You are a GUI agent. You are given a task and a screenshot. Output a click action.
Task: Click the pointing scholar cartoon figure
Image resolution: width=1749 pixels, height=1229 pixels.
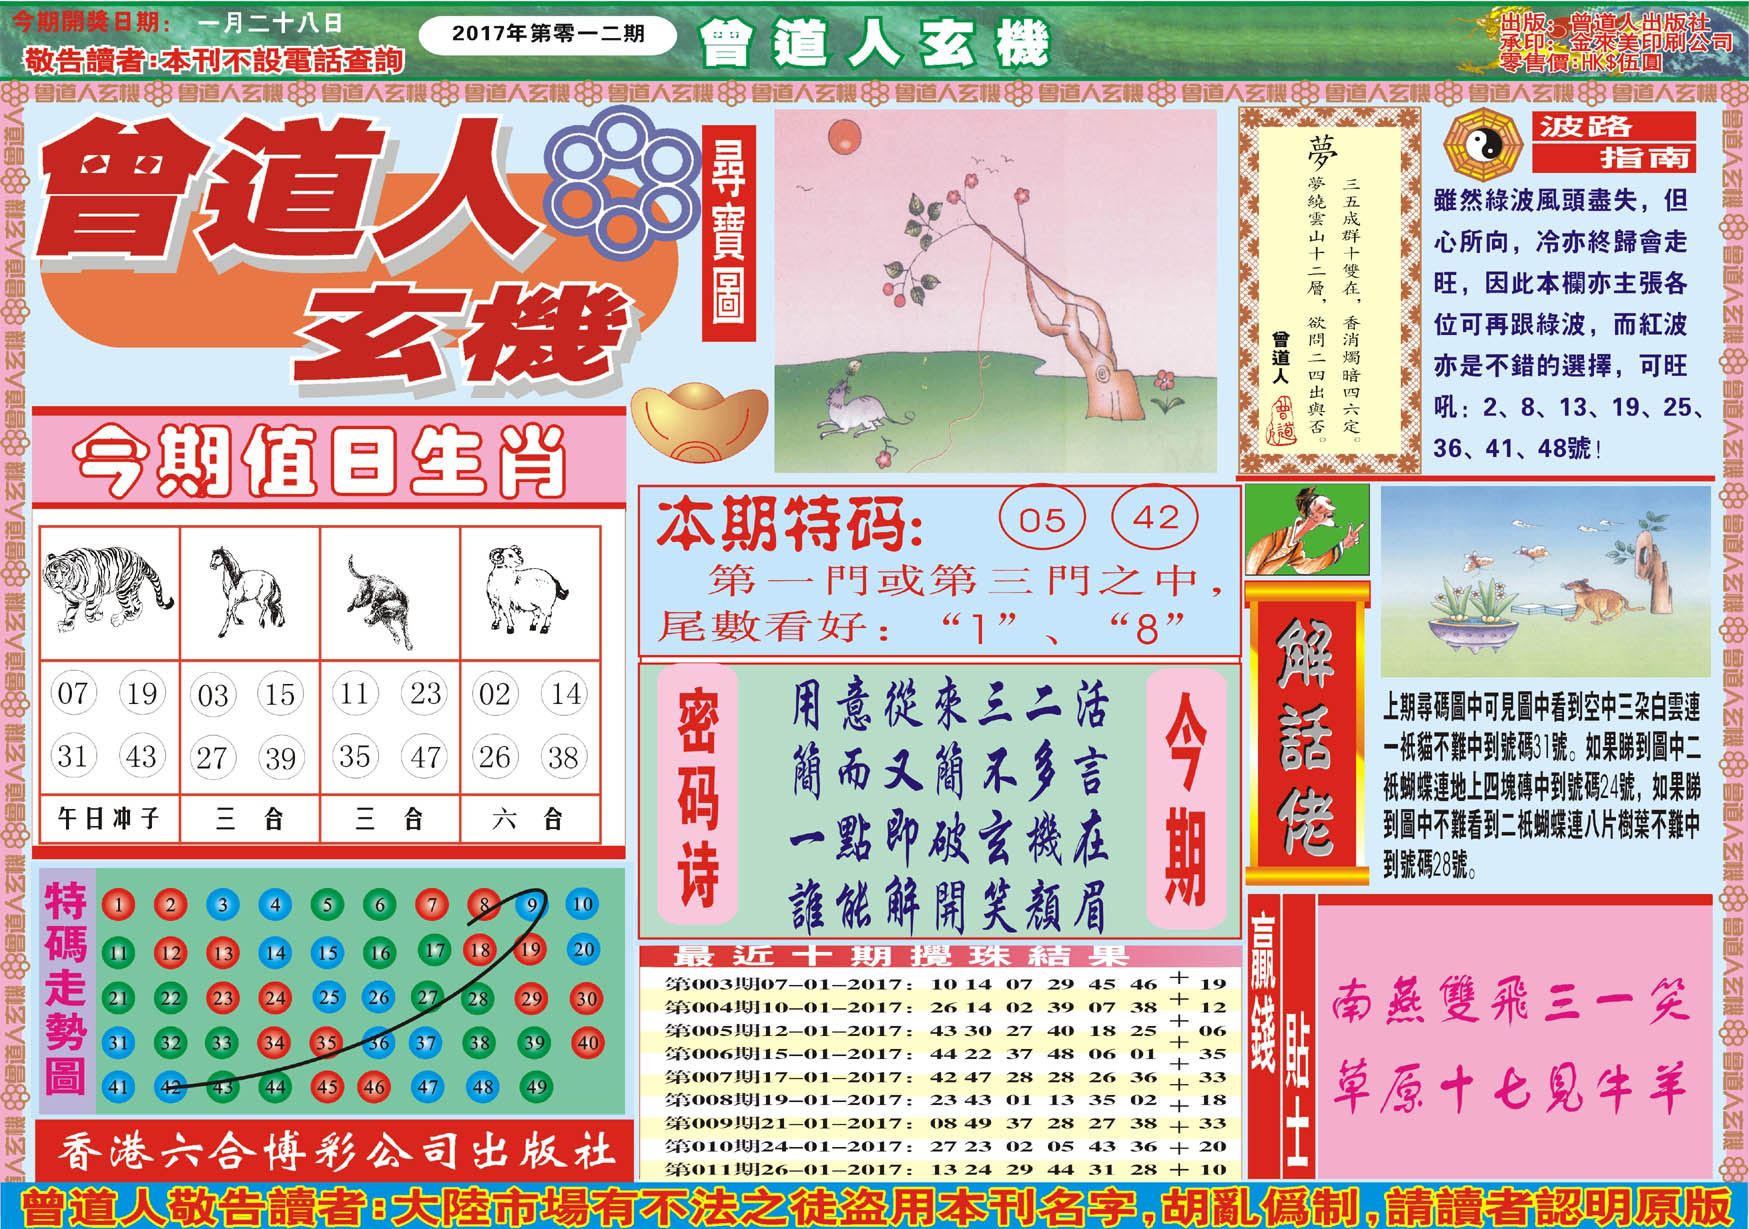1307,530
